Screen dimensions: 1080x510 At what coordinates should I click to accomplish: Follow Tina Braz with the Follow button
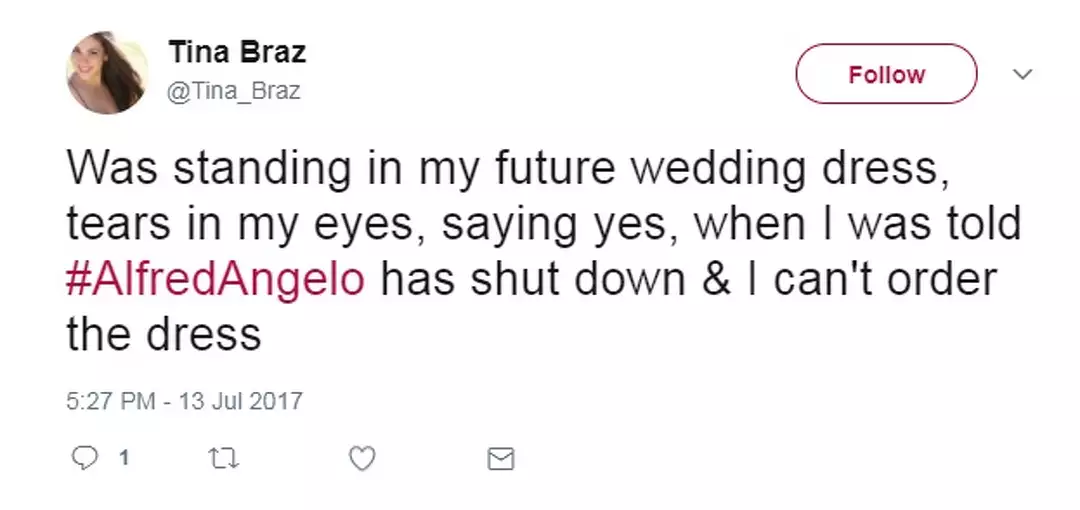tap(886, 75)
